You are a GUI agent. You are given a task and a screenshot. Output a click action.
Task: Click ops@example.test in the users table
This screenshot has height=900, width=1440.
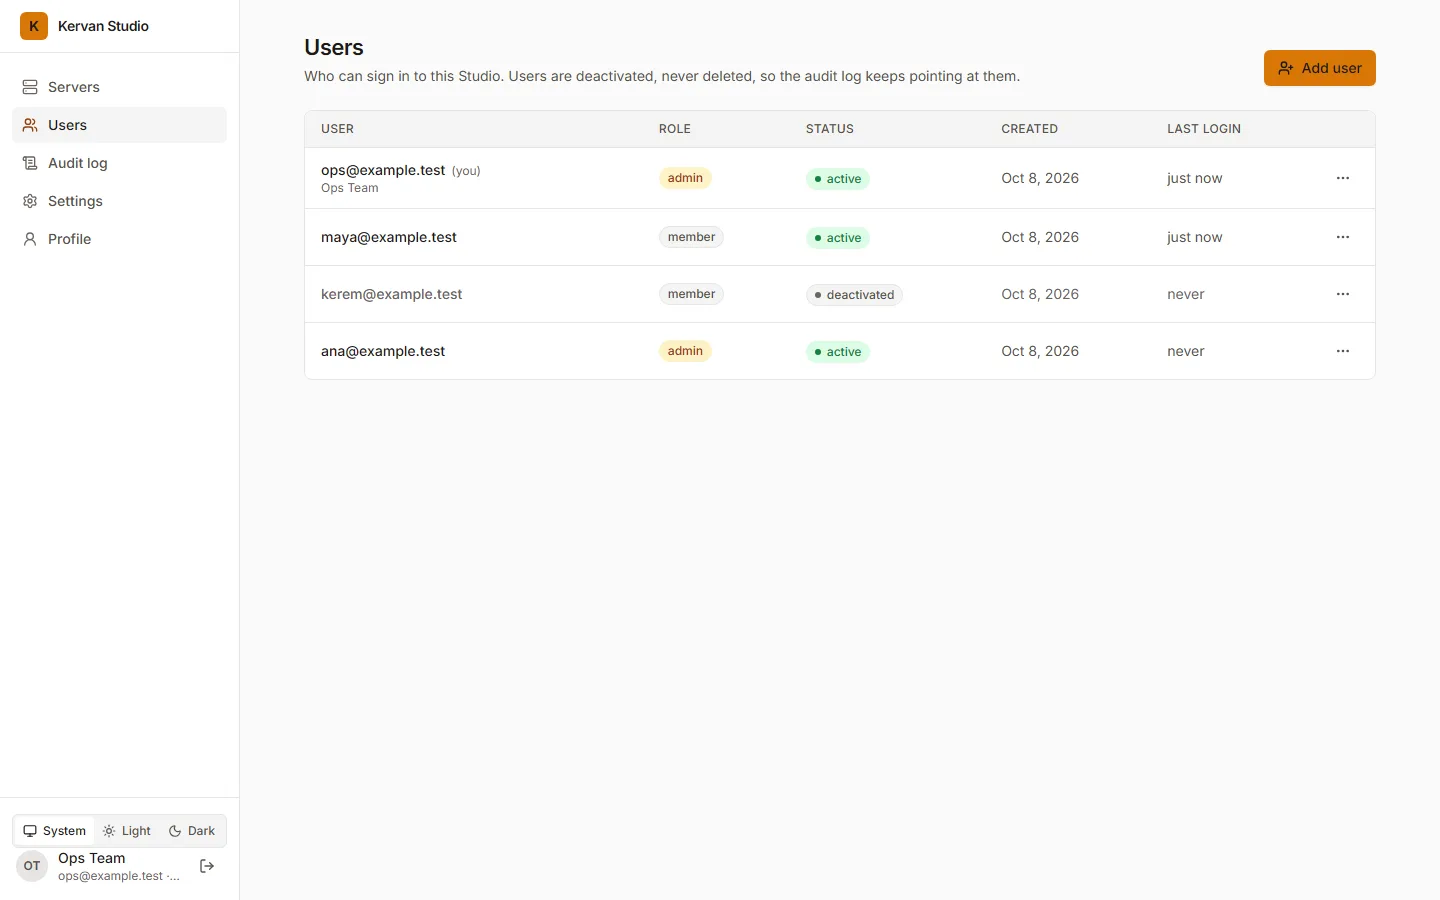click(383, 170)
